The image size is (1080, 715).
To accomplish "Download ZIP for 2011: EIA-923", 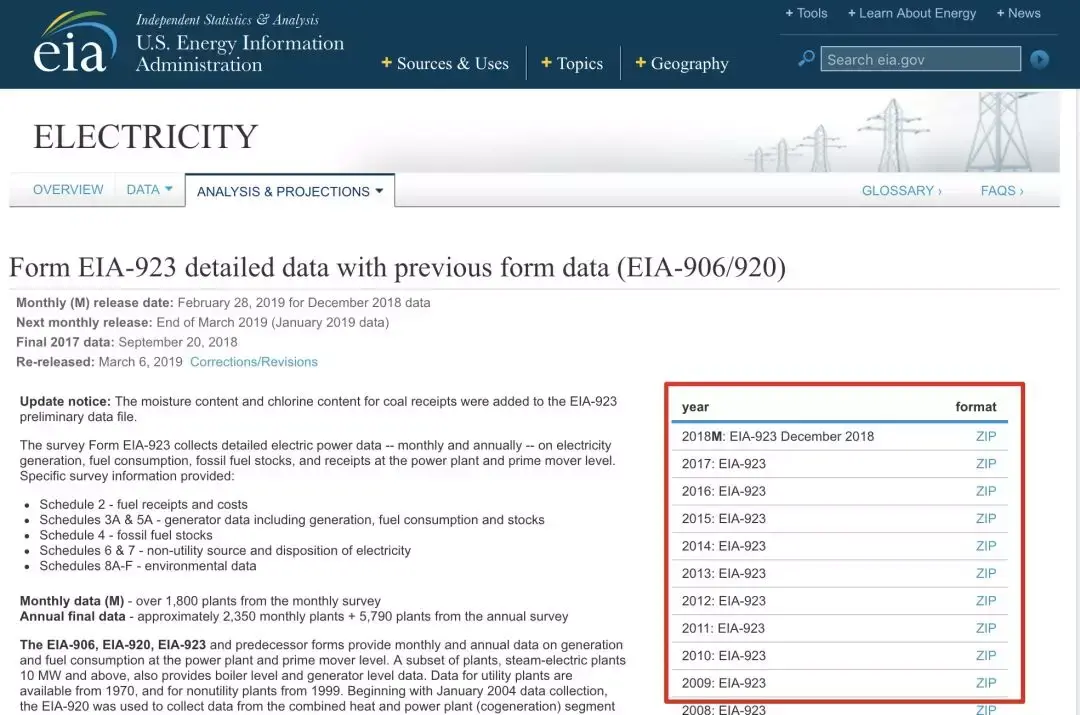I will tap(986, 628).
